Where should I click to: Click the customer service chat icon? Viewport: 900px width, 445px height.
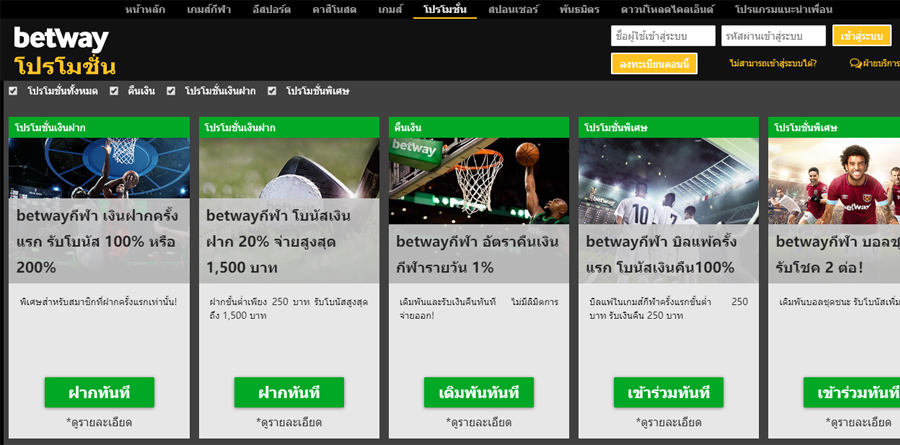855,63
